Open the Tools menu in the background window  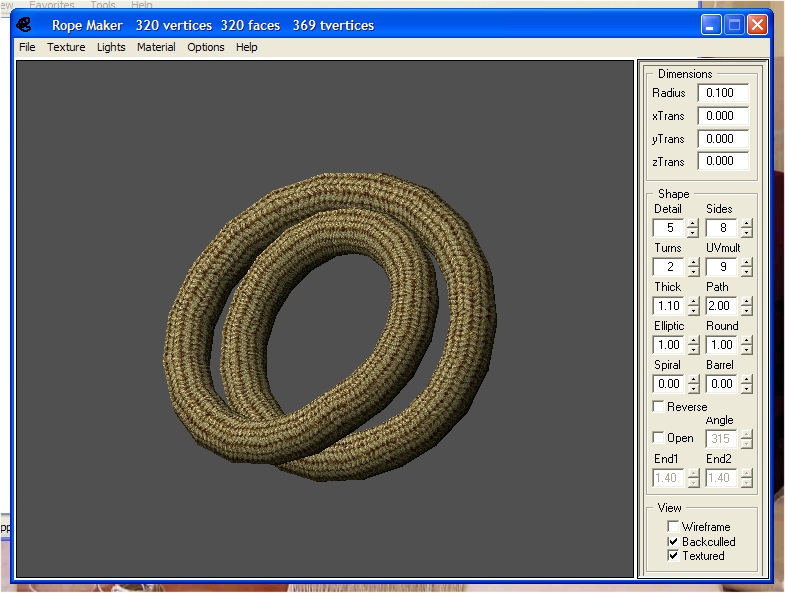[x=103, y=5]
